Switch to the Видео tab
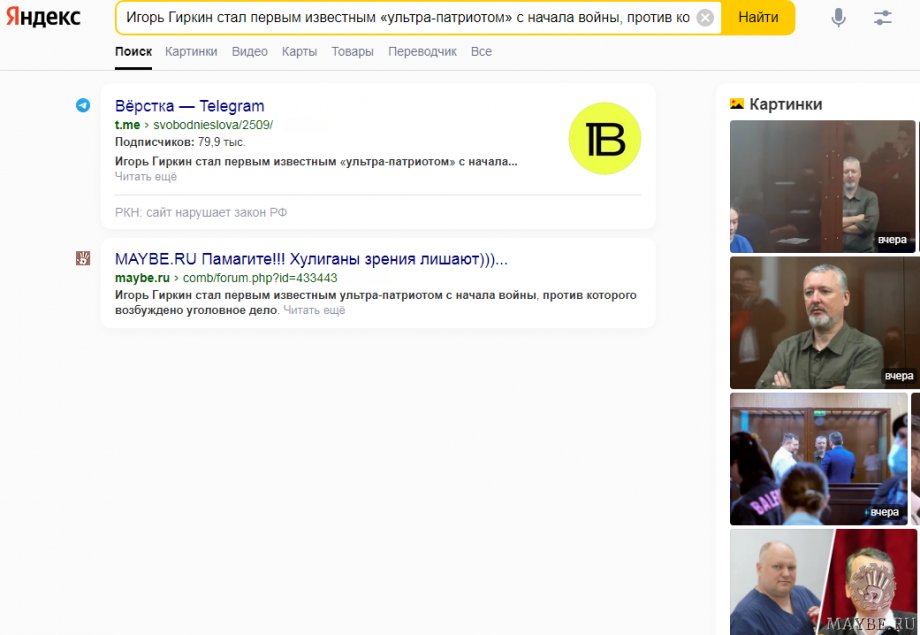 click(x=250, y=52)
